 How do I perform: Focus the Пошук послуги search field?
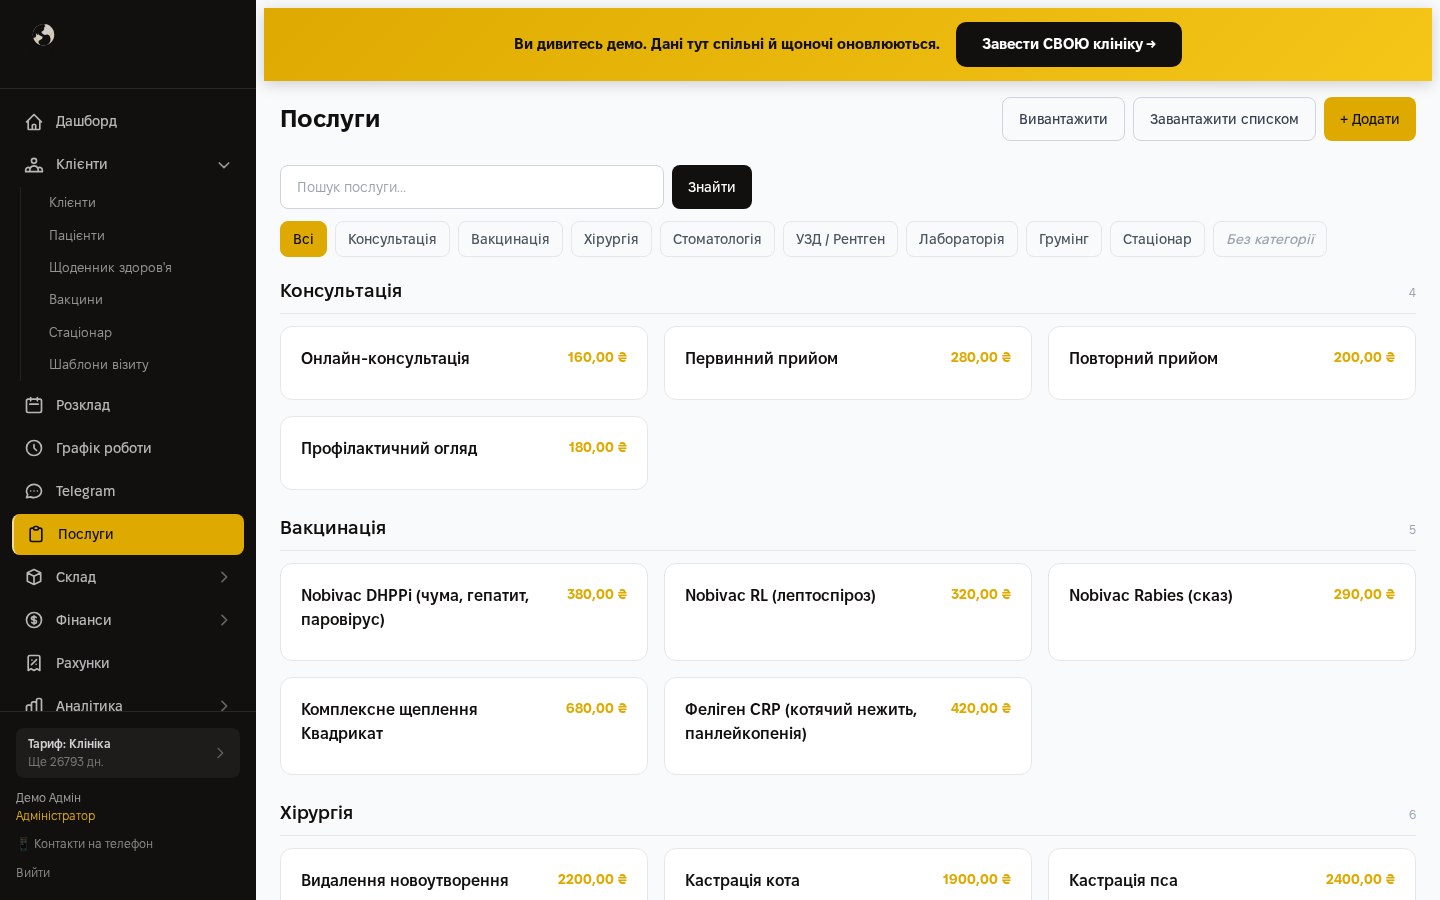point(472,187)
